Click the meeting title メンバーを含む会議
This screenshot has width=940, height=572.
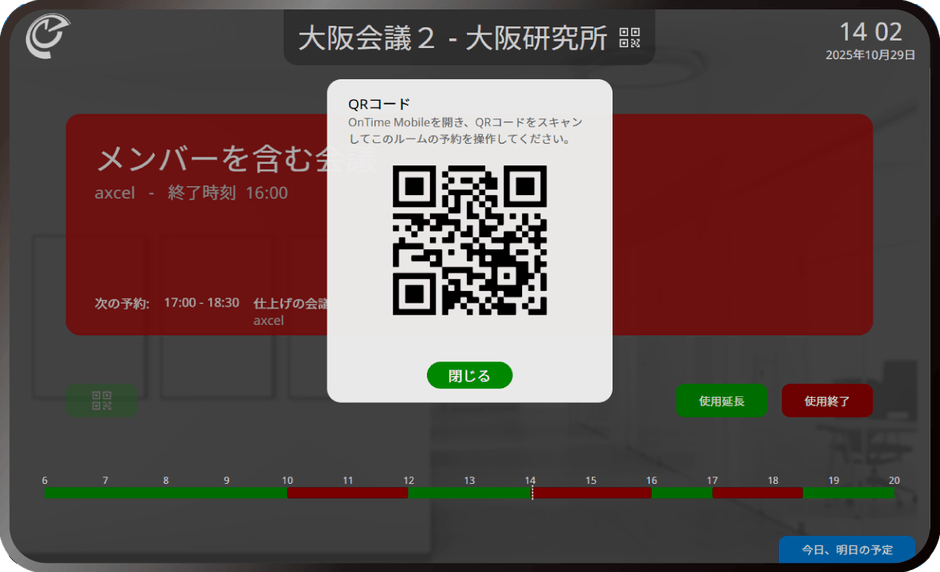point(237,159)
